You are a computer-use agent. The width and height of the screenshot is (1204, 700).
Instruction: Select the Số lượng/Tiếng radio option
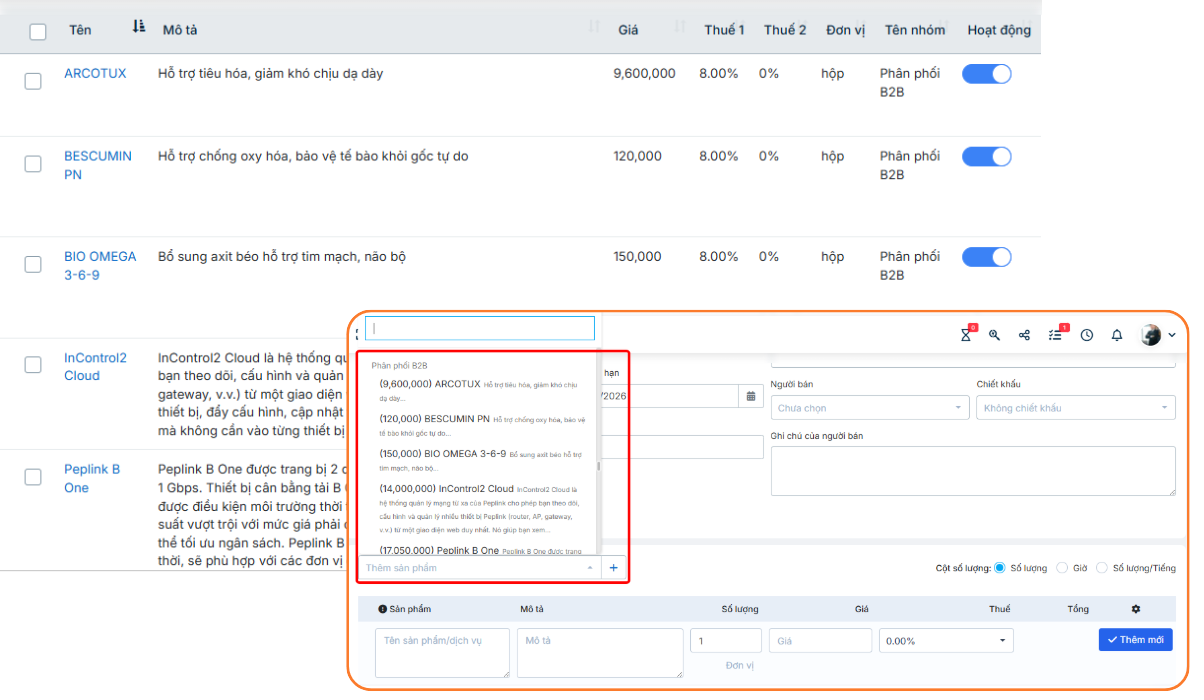point(1103,568)
